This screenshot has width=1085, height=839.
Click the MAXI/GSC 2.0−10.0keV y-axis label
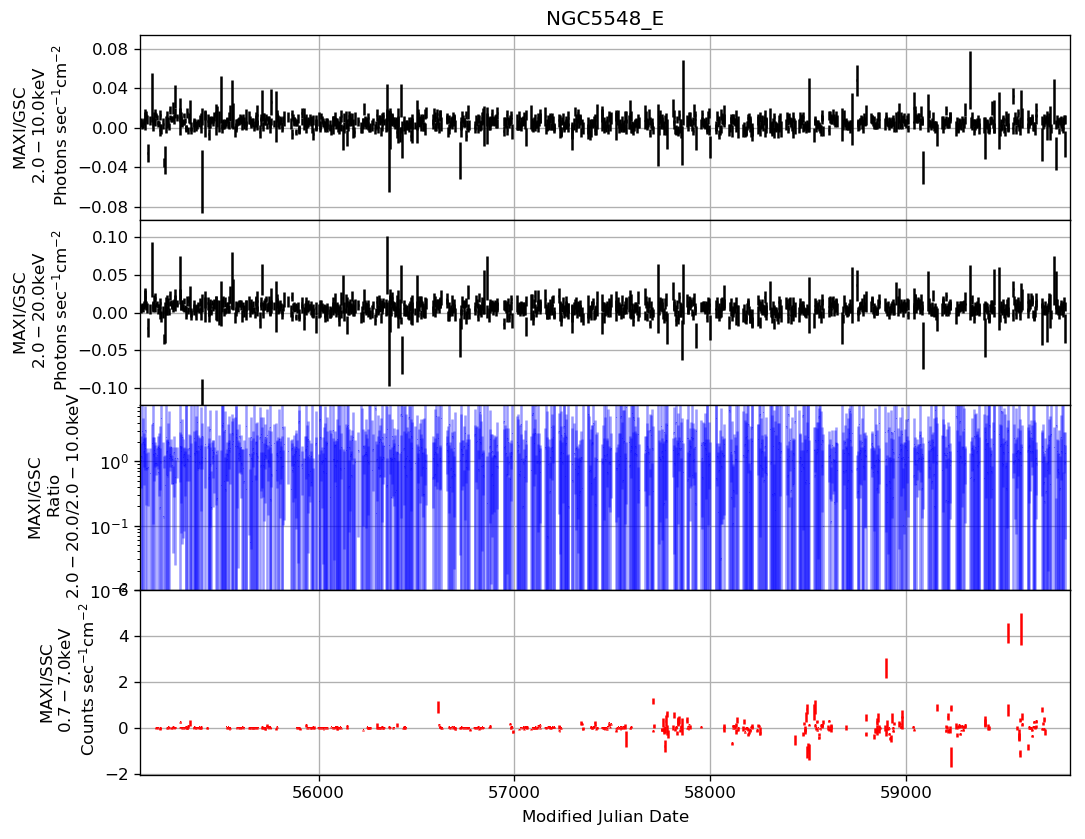pyautogui.click(x=39, y=127)
